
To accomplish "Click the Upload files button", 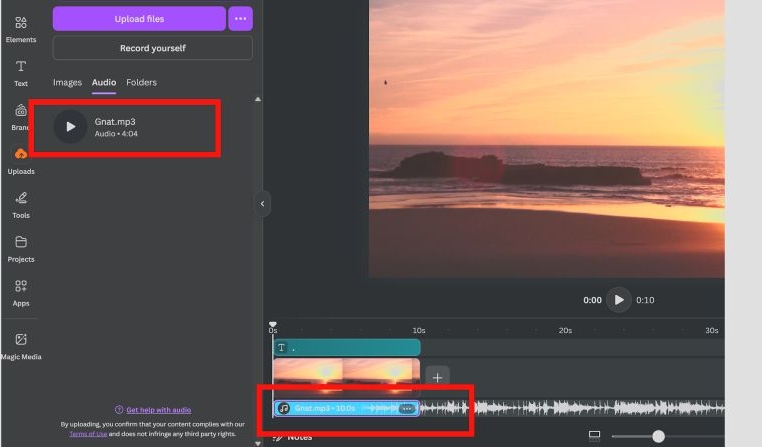I will 139,19.
